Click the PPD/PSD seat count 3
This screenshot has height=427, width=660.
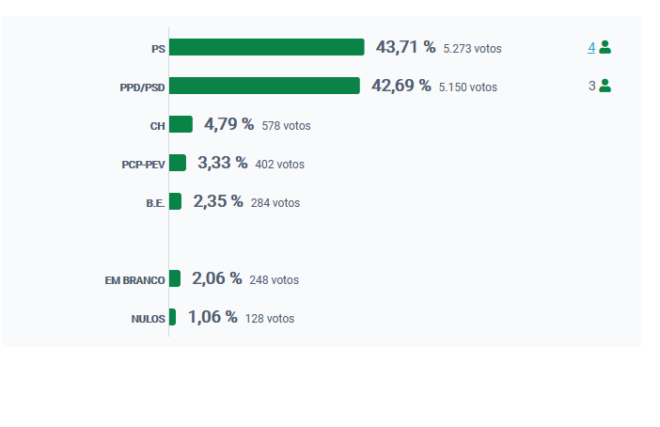(592, 86)
